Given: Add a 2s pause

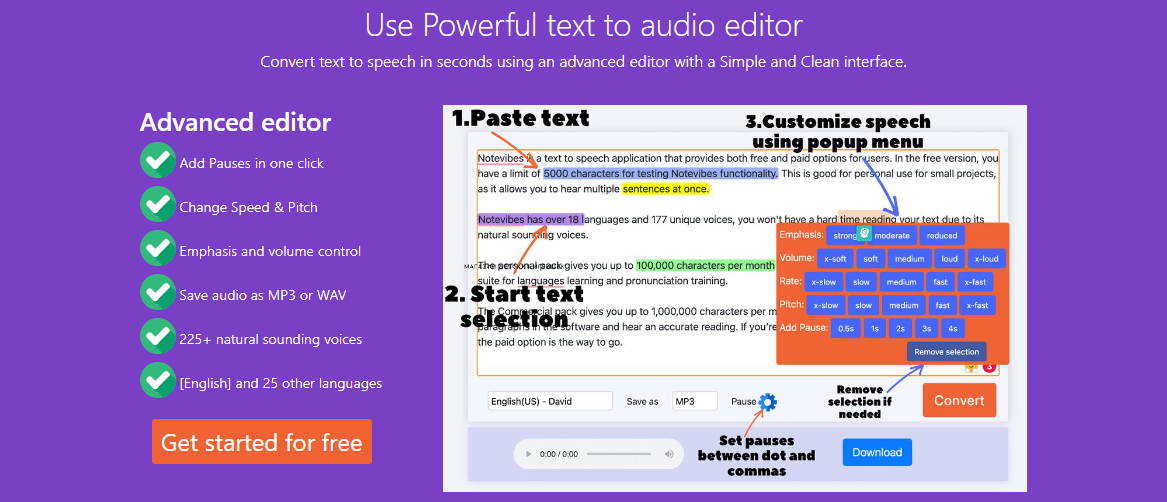Looking at the screenshot, I should tap(901, 328).
